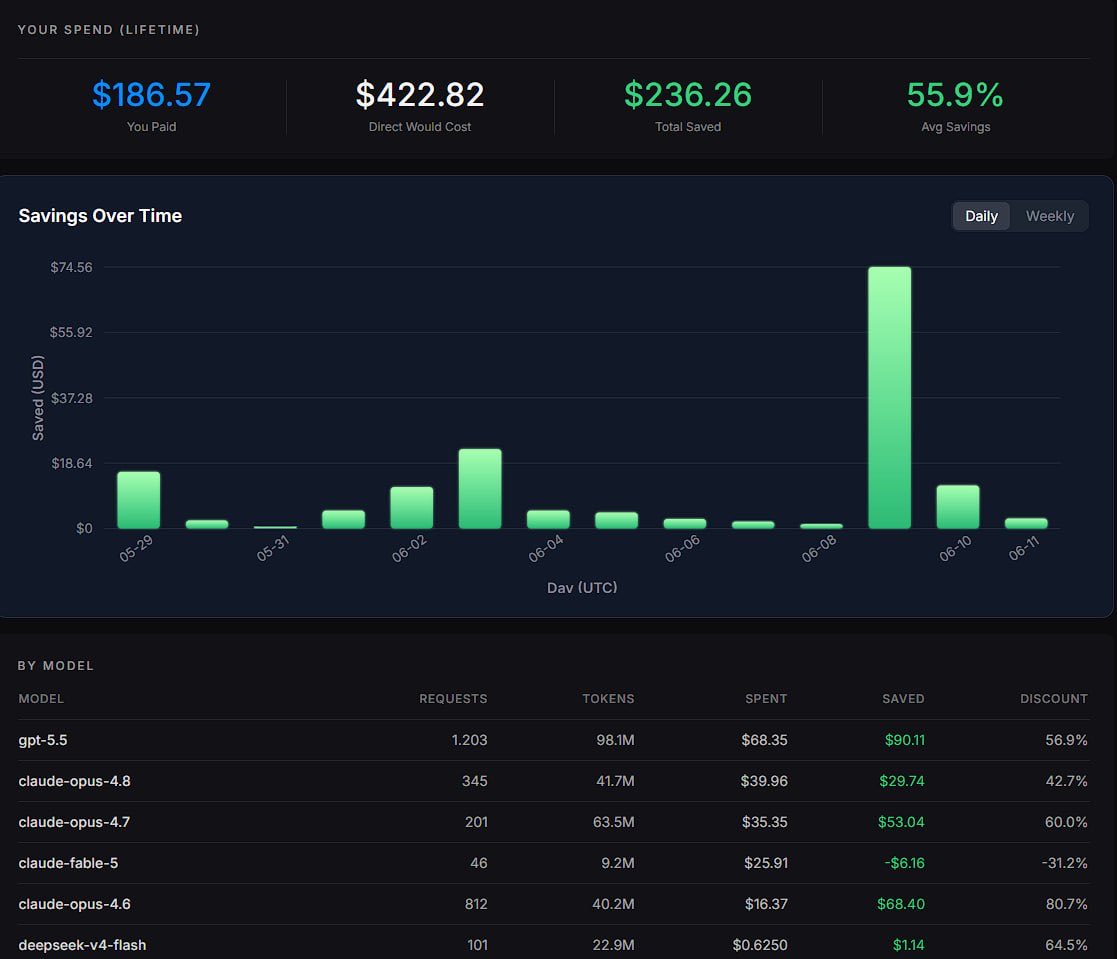Click the DISCOUNT column header
Viewport: 1117px width, 959px height.
(1054, 698)
